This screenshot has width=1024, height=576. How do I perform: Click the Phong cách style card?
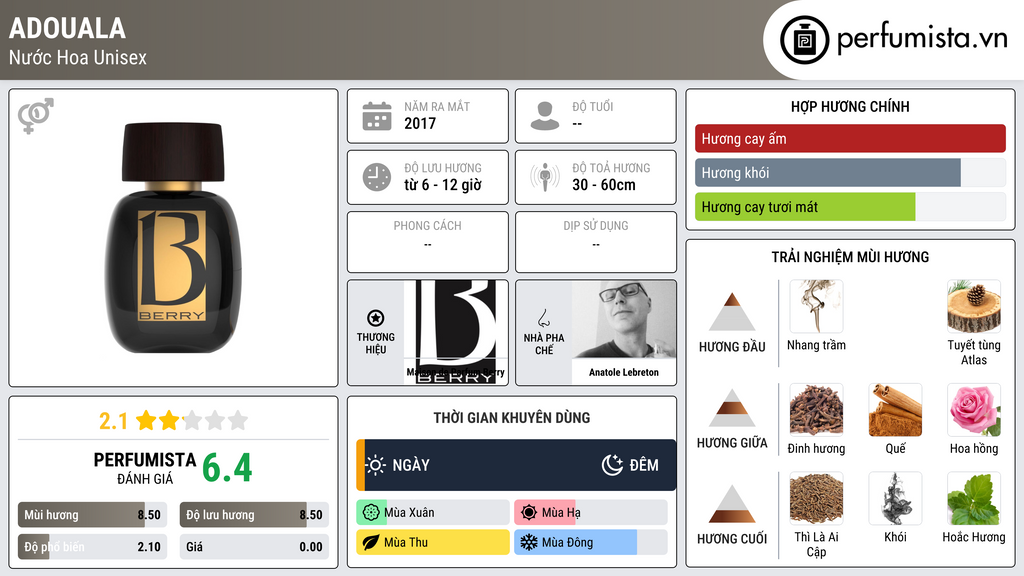428,242
